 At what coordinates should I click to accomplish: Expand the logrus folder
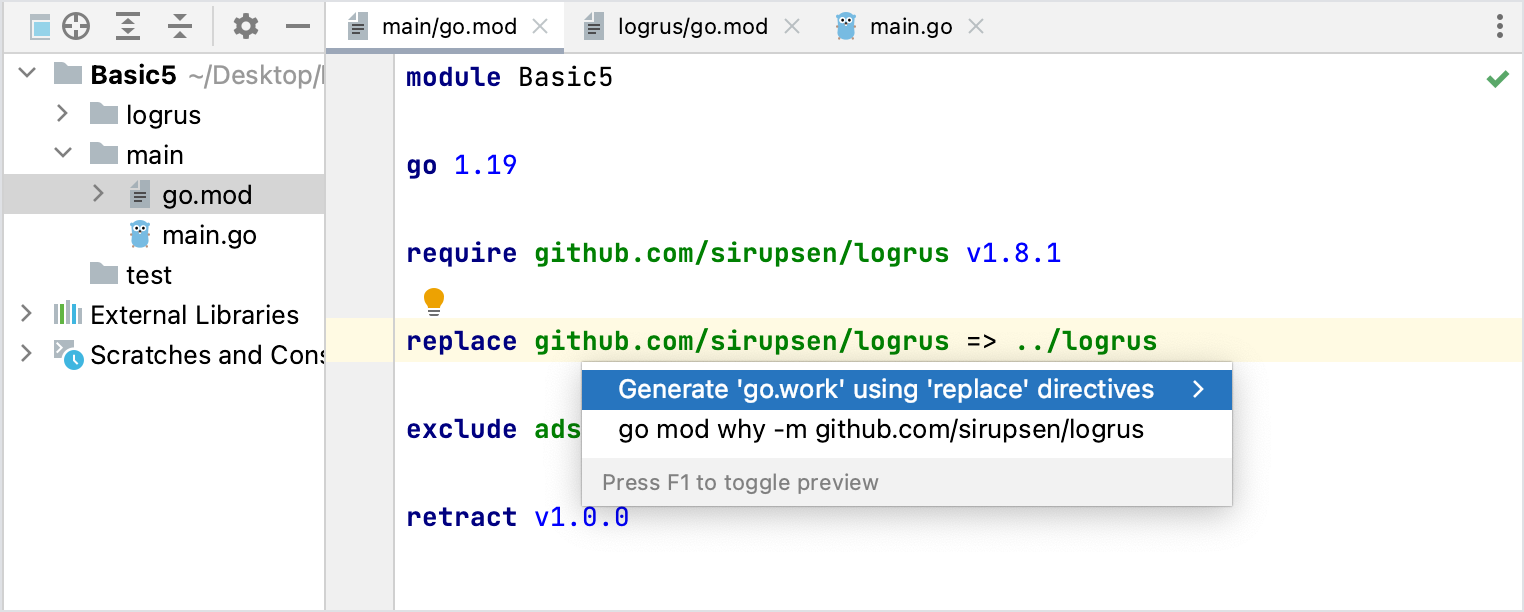[x=62, y=114]
